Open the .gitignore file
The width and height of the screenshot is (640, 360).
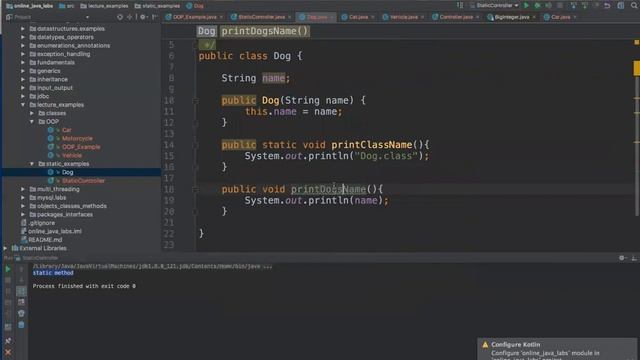[41, 223]
